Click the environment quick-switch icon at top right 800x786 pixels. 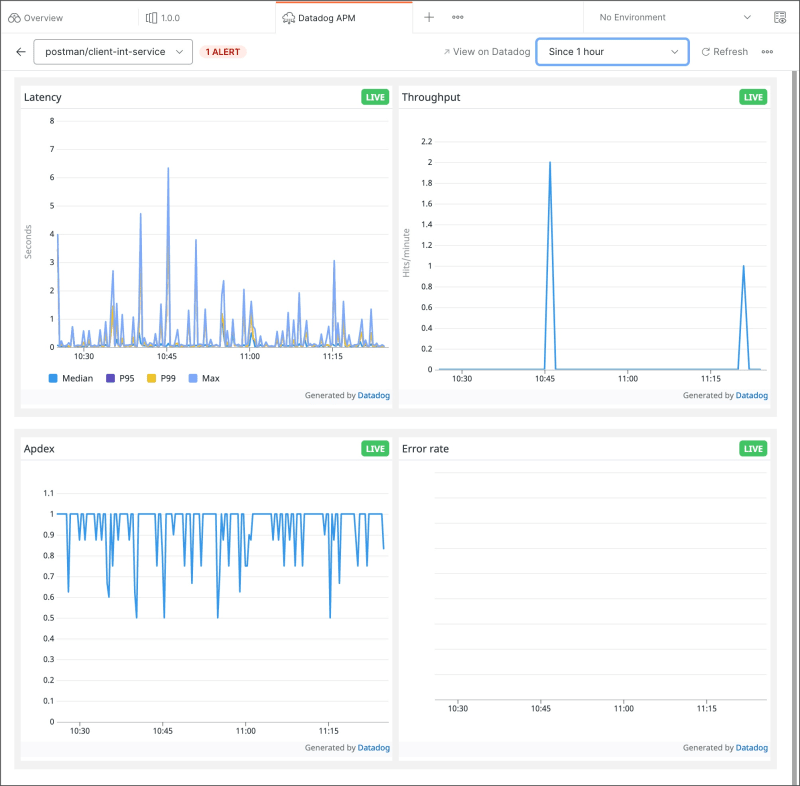[779, 17]
